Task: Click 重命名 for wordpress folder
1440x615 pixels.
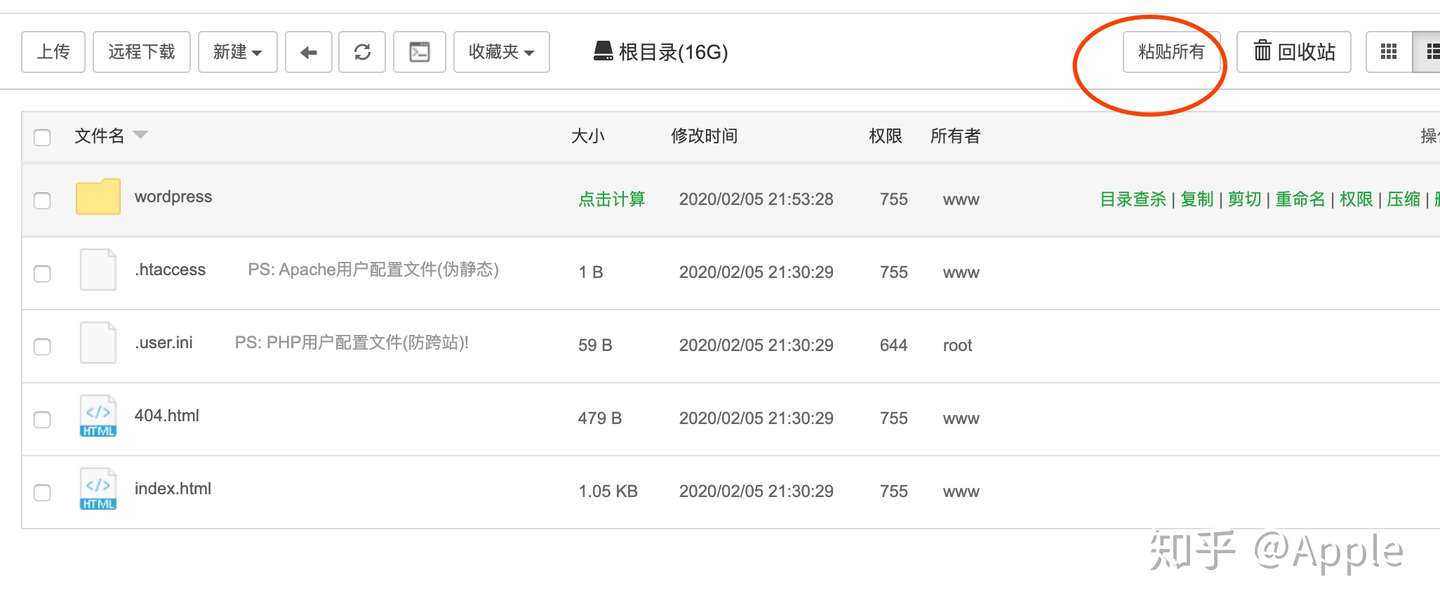Action: pos(1299,199)
